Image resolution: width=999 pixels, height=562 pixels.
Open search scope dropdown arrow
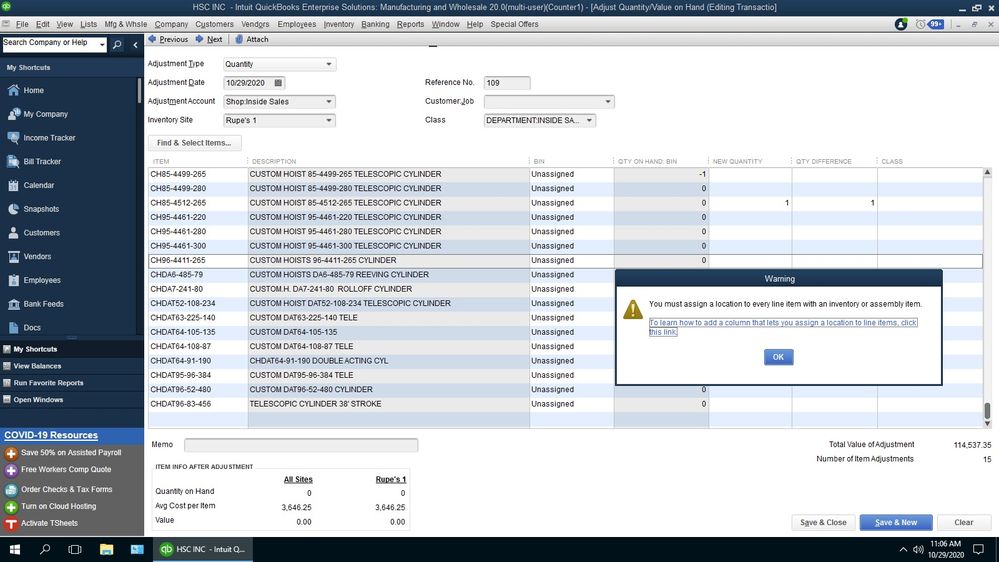point(102,45)
